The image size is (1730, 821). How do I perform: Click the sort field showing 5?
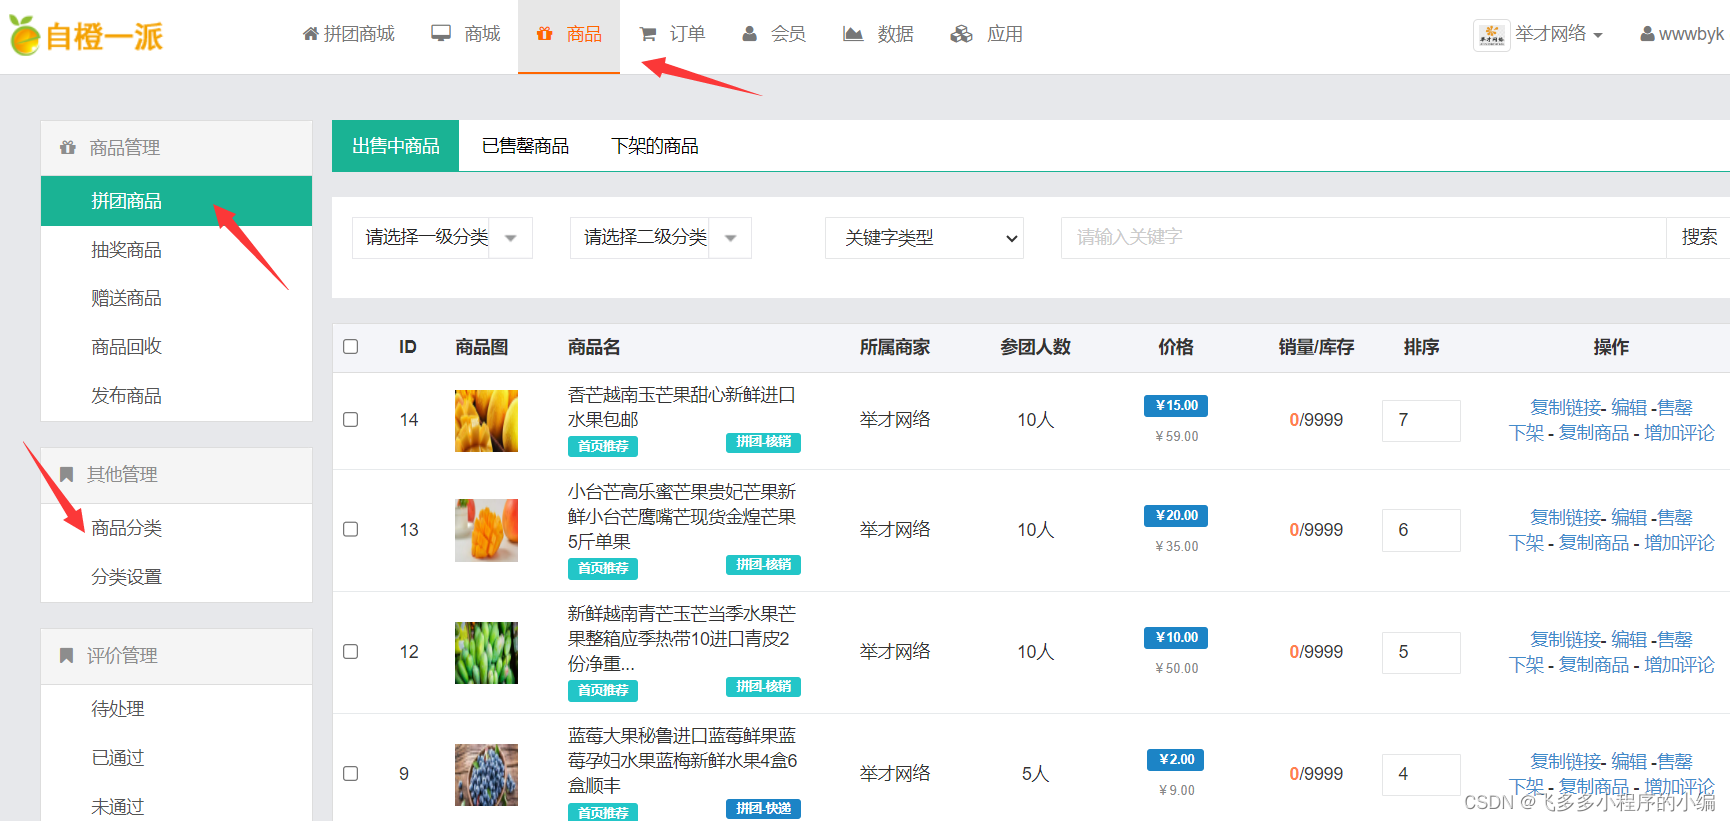tap(1421, 652)
